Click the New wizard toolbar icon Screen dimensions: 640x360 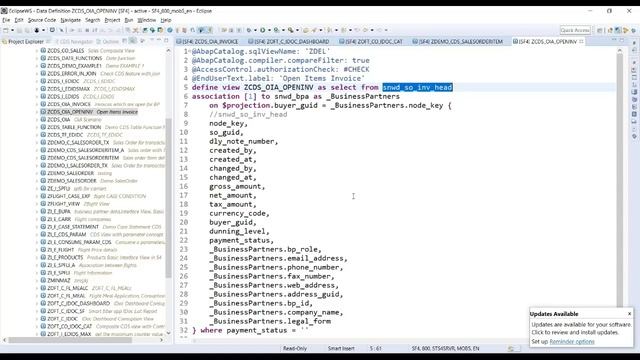[6, 30]
